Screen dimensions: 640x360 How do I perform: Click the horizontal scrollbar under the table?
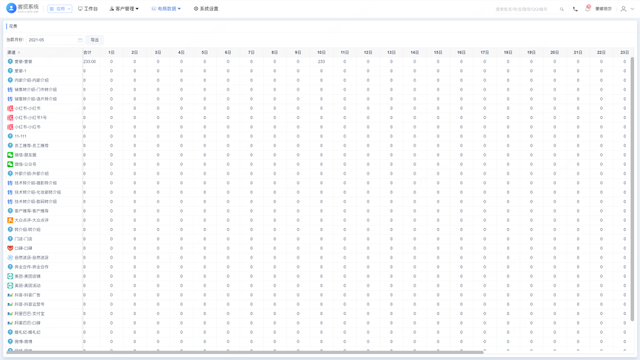click(x=245, y=352)
